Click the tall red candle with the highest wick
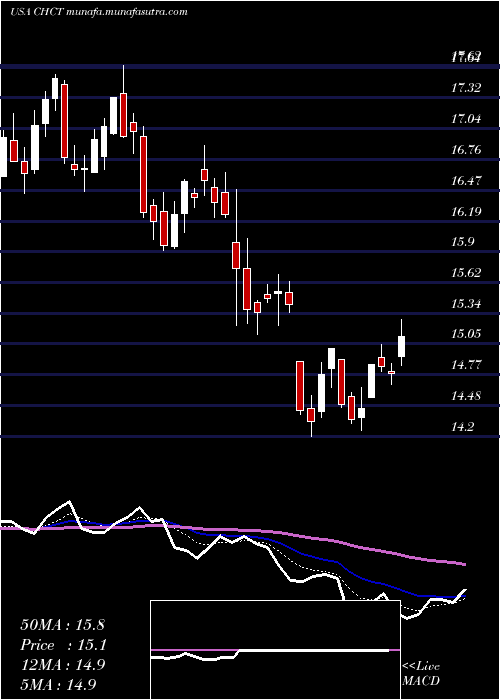This screenshot has height=700, width=500. [x=124, y=115]
